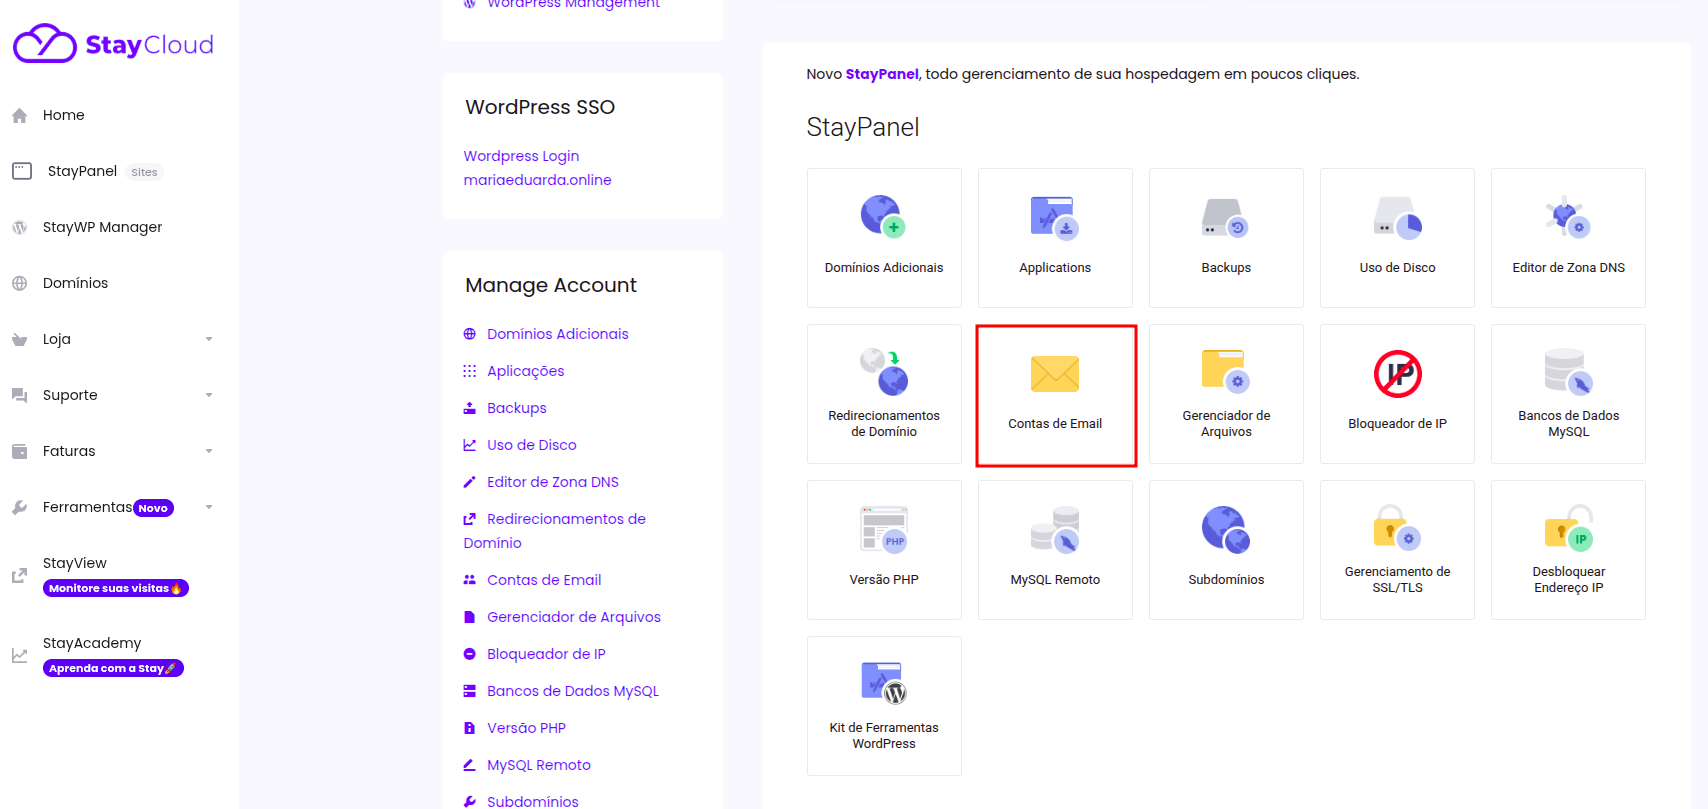Screen dimensions: 1708x809
Task: Open Subdomínios list link
Action: pyautogui.click(x=532, y=801)
